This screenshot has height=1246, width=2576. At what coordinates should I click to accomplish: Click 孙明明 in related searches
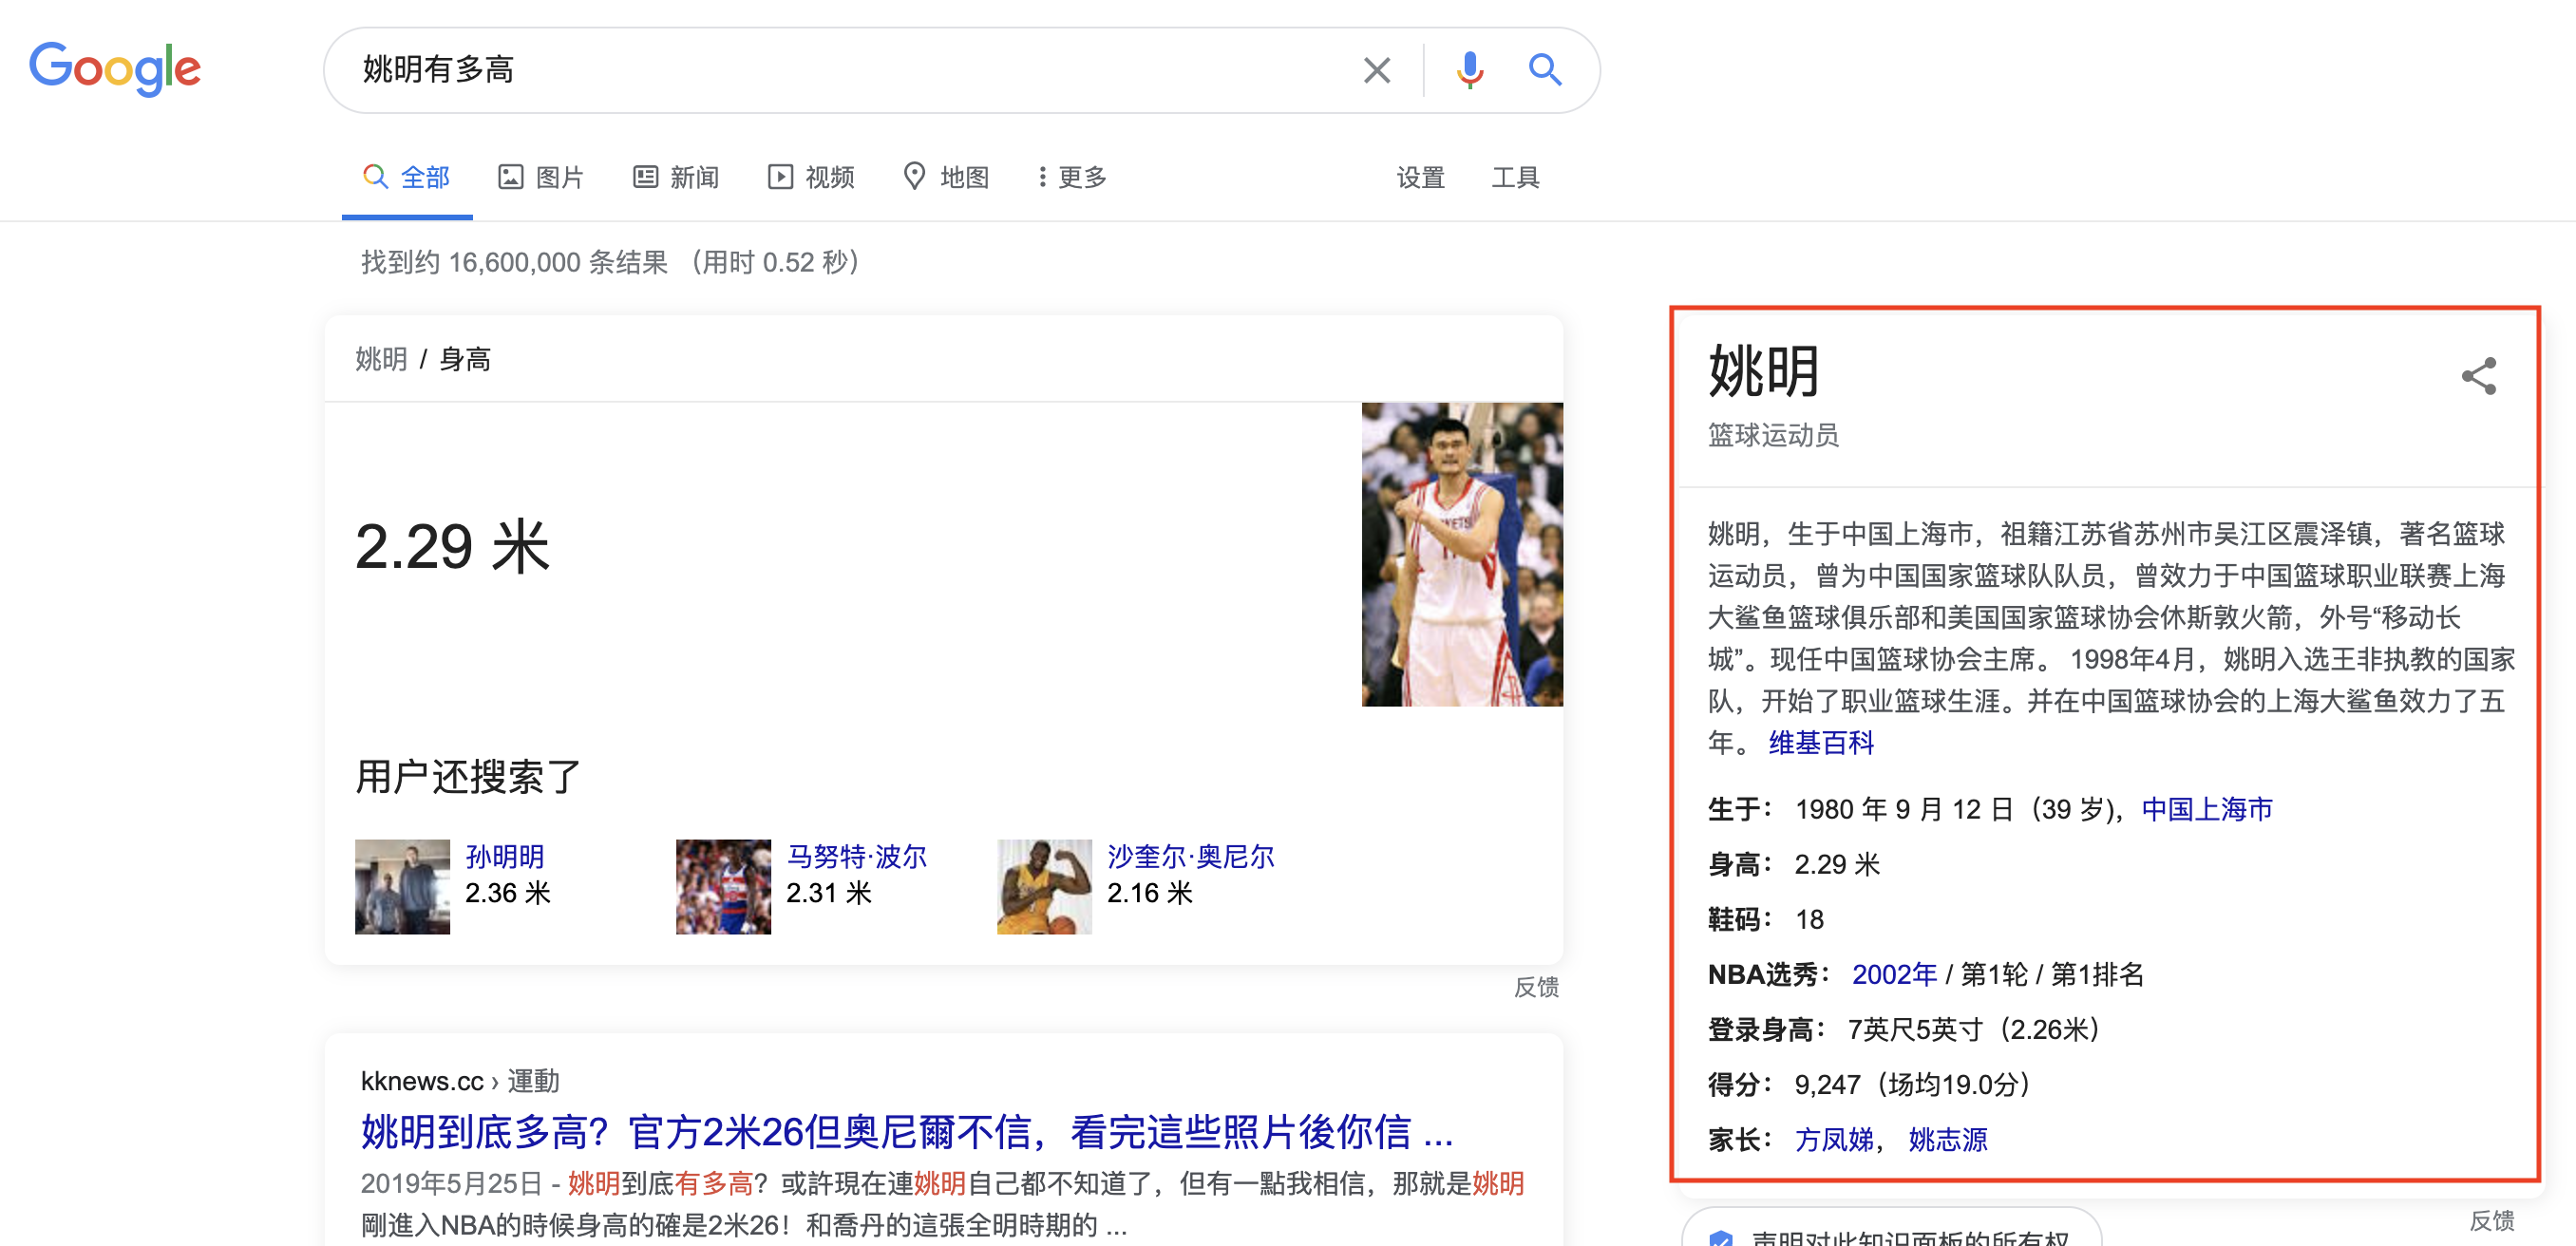(505, 857)
